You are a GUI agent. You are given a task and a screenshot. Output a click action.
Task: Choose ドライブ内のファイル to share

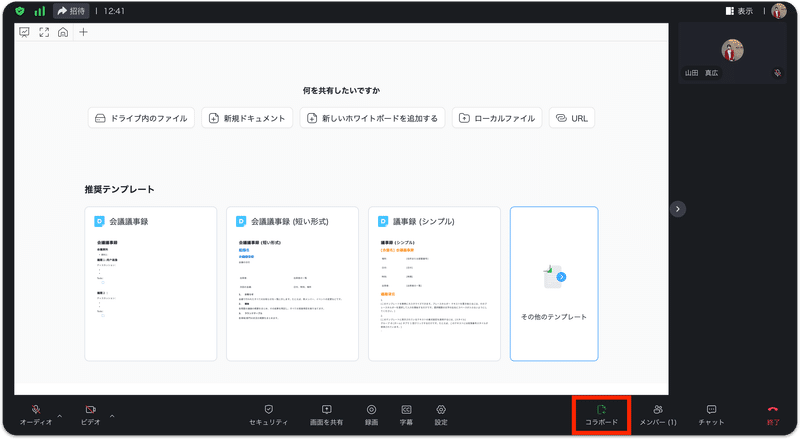(x=141, y=118)
